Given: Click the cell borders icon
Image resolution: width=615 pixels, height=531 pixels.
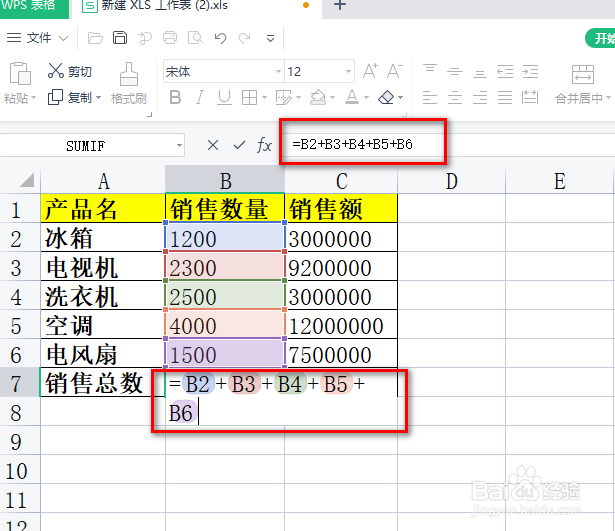Looking at the screenshot, I should [249, 98].
